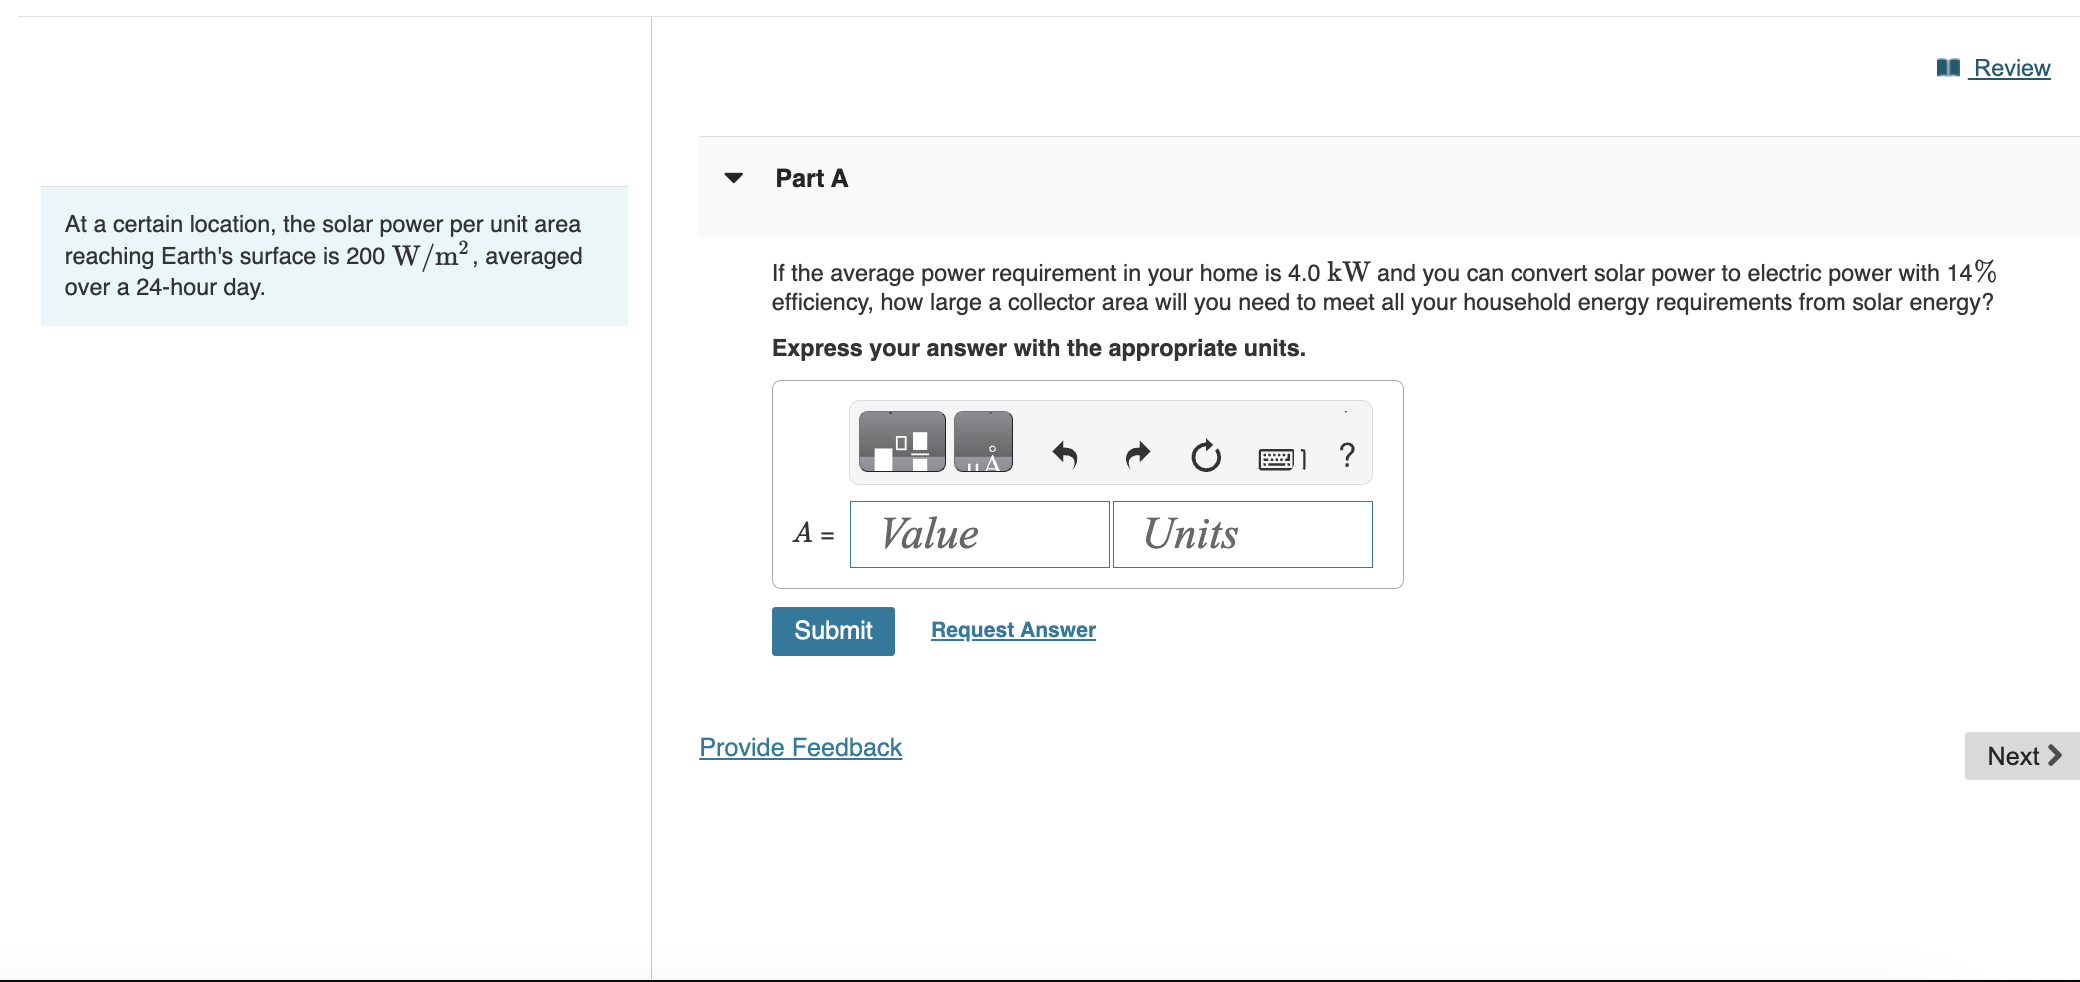Click the question mark help icon
The height and width of the screenshot is (982, 2080).
tap(1347, 455)
